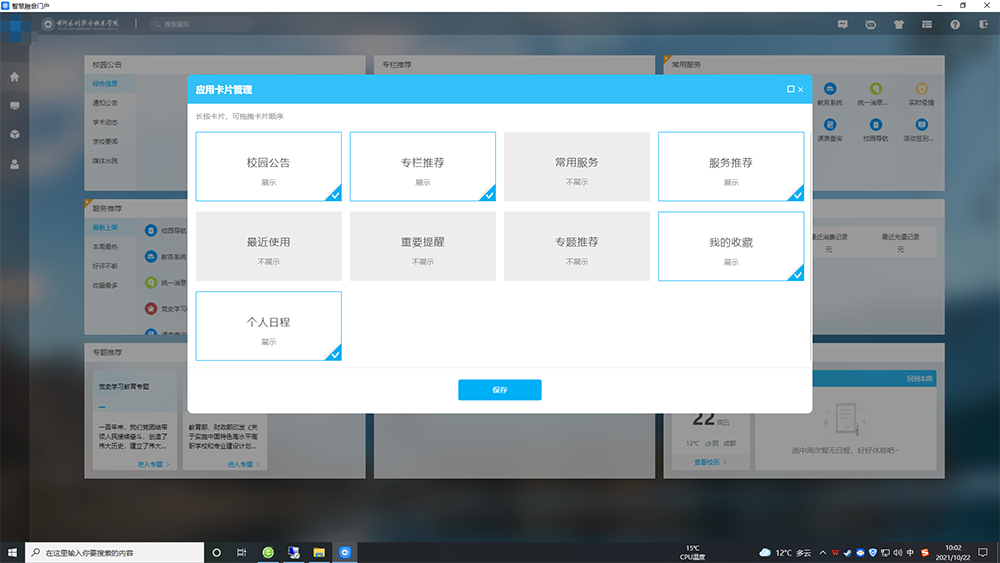Image resolution: width=1000 pixels, height=563 pixels.
Task: Click the 保存 button
Action: [x=499, y=390]
